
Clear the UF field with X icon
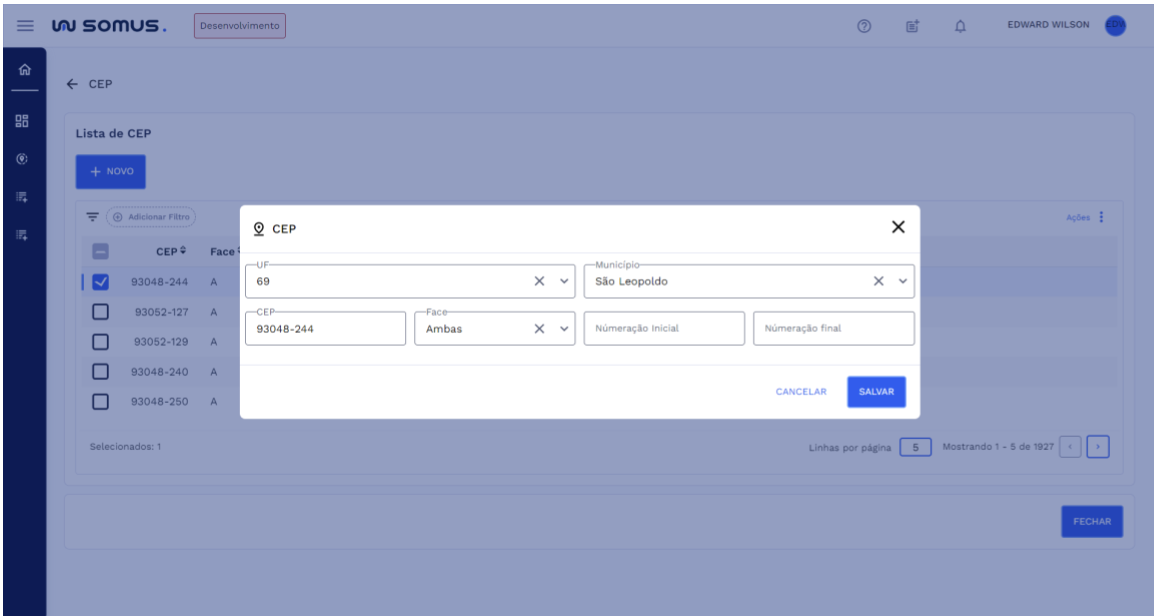click(539, 281)
